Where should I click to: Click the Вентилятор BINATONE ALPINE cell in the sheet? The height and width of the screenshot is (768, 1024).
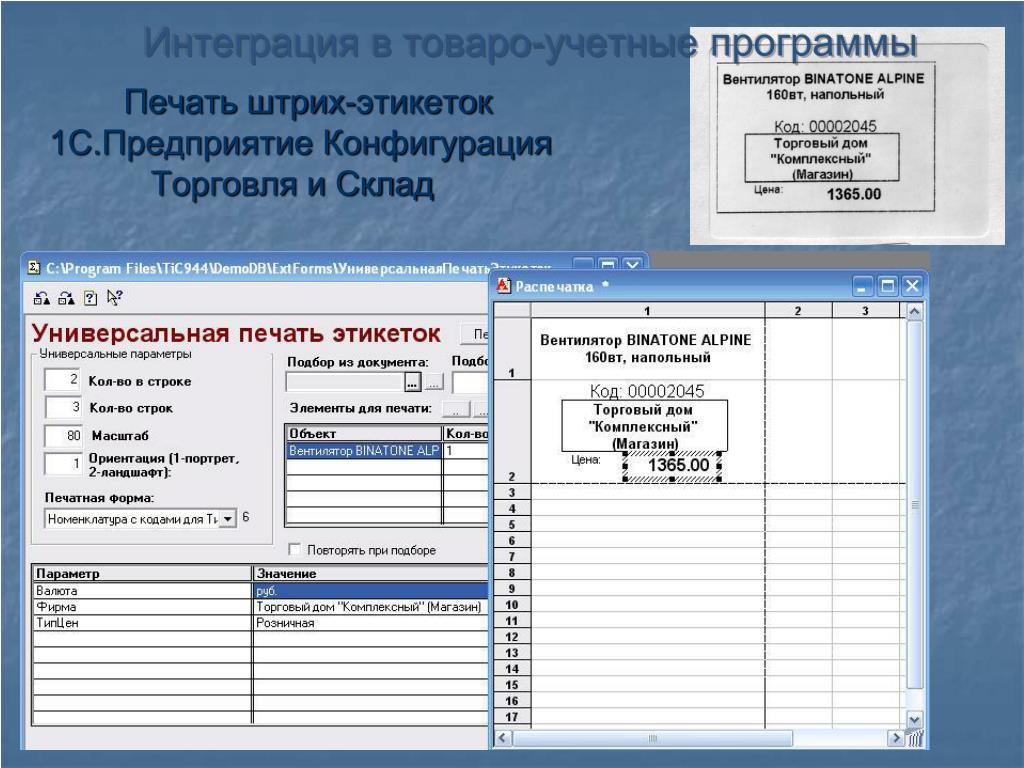coord(647,349)
